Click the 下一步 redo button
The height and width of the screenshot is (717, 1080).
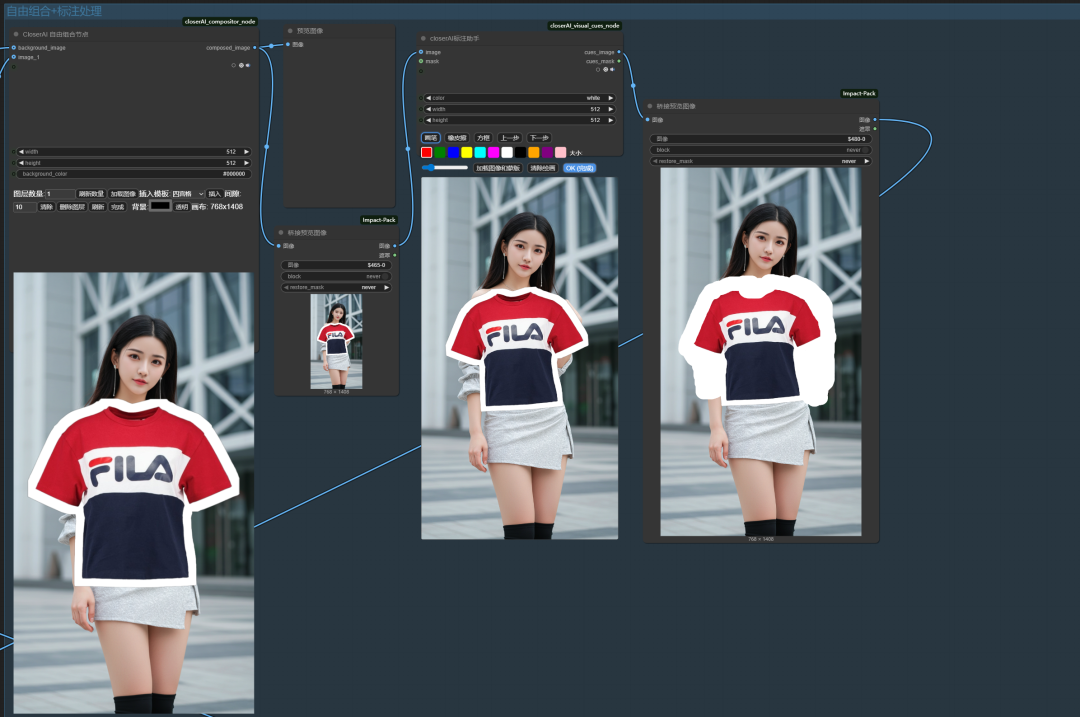pos(539,138)
